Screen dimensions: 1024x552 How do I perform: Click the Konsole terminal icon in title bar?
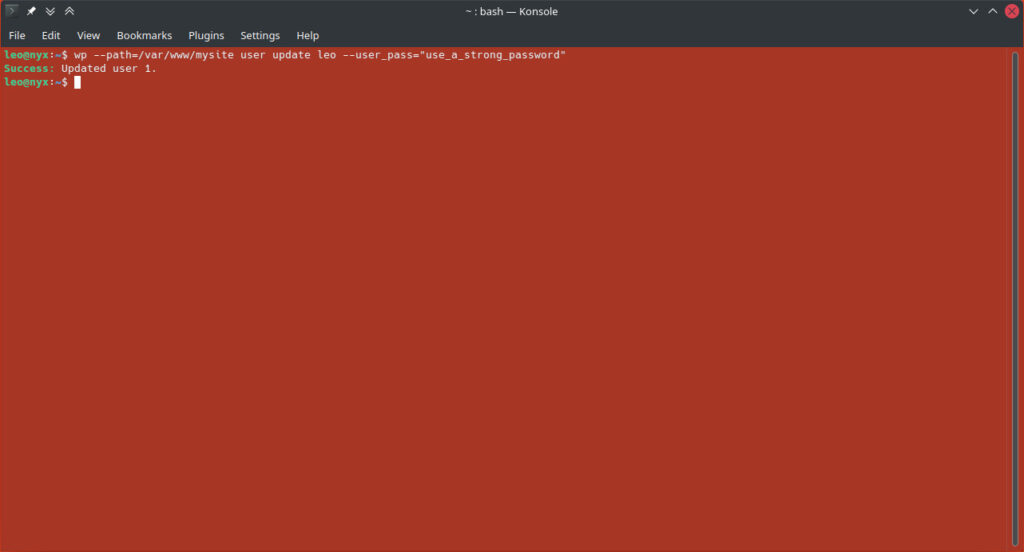12,11
